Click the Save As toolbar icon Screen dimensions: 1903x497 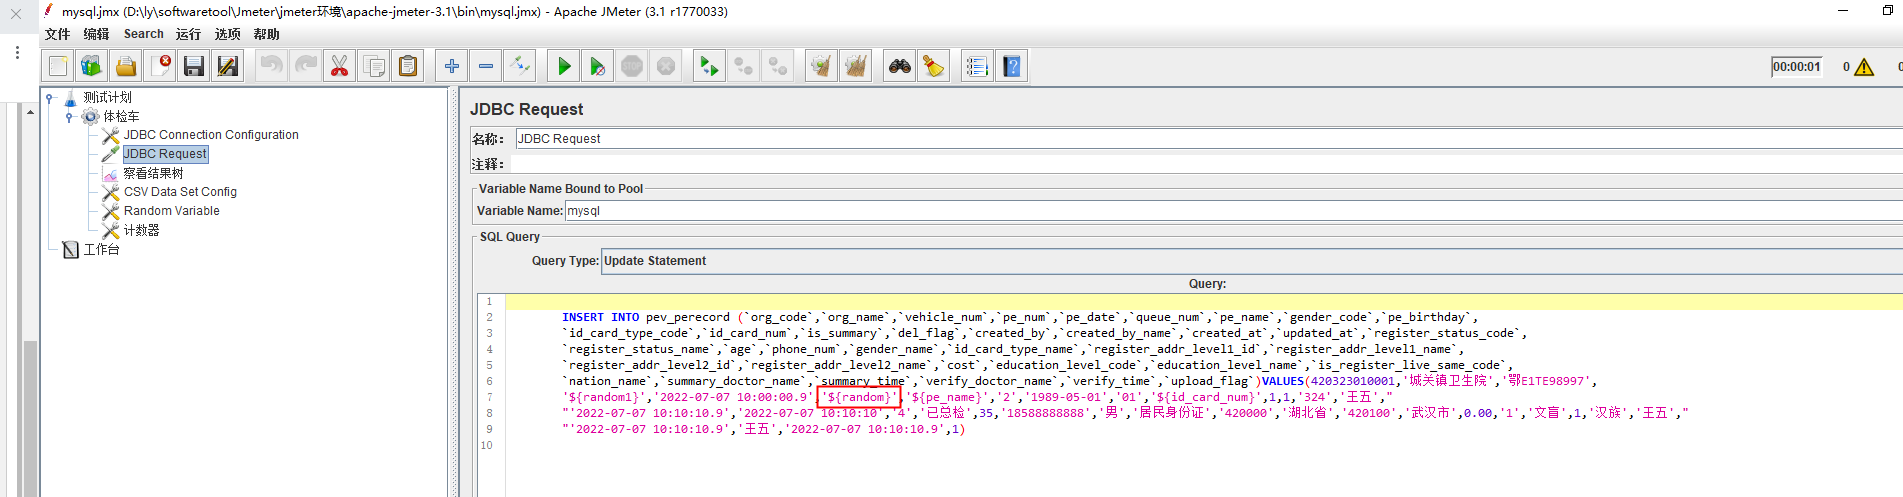click(228, 66)
